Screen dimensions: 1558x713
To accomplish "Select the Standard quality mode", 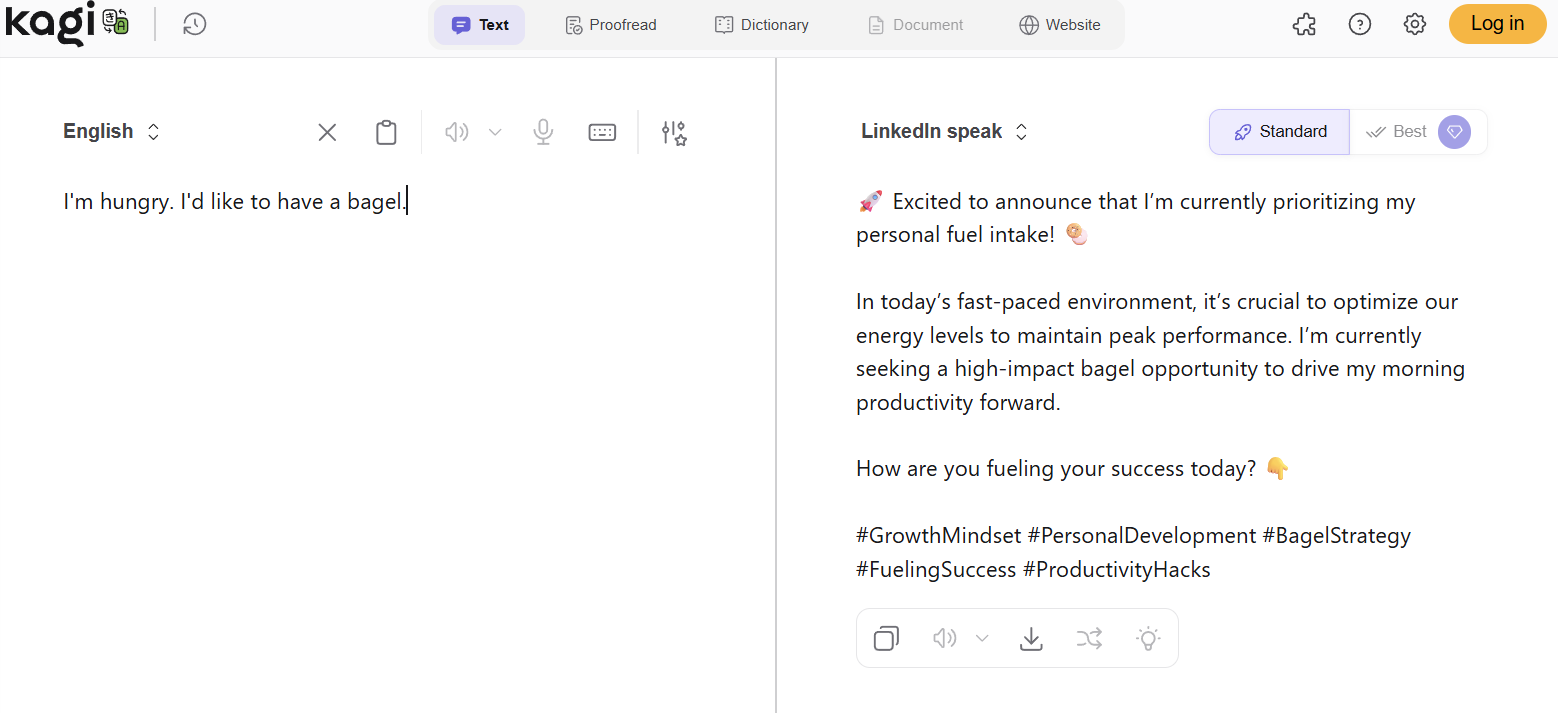I will (x=1280, y=132).
